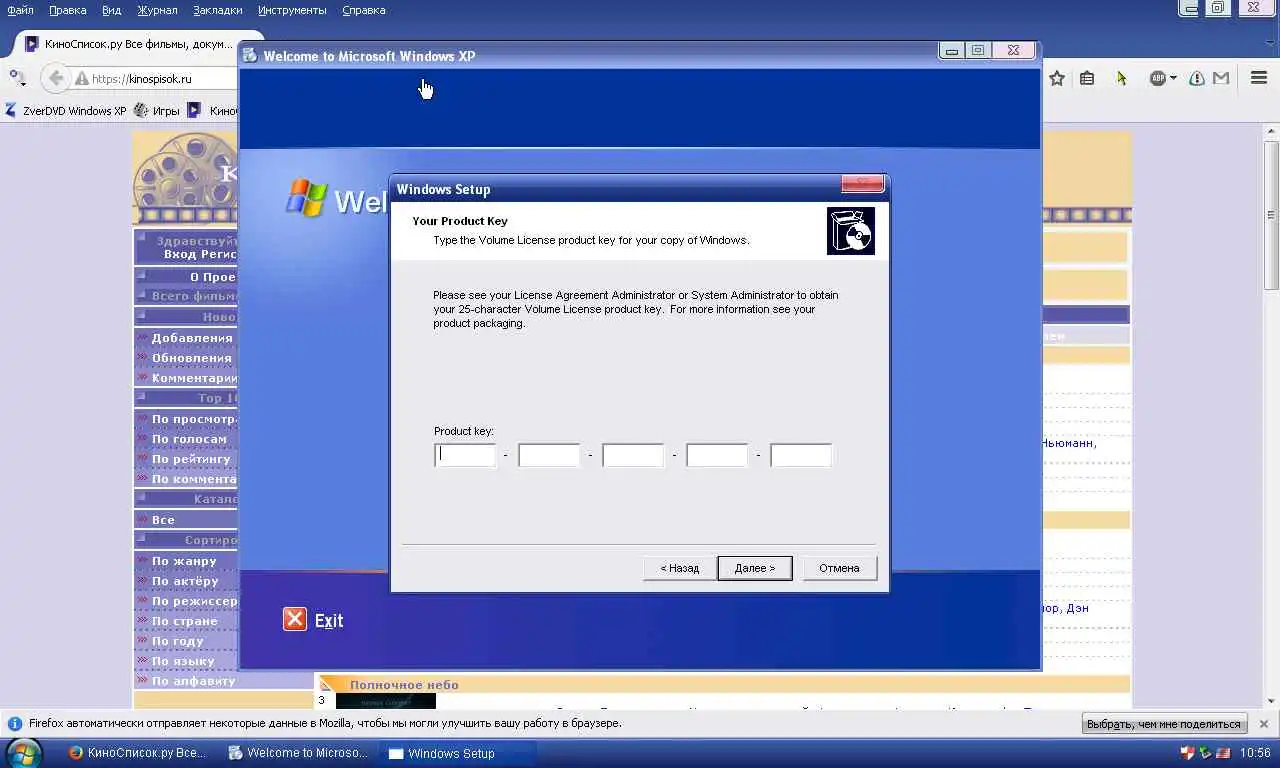This screenshot has height=768, width=1280.
Task: Dismiss the Firefox data notification bar
Action: coord(1264,723)
